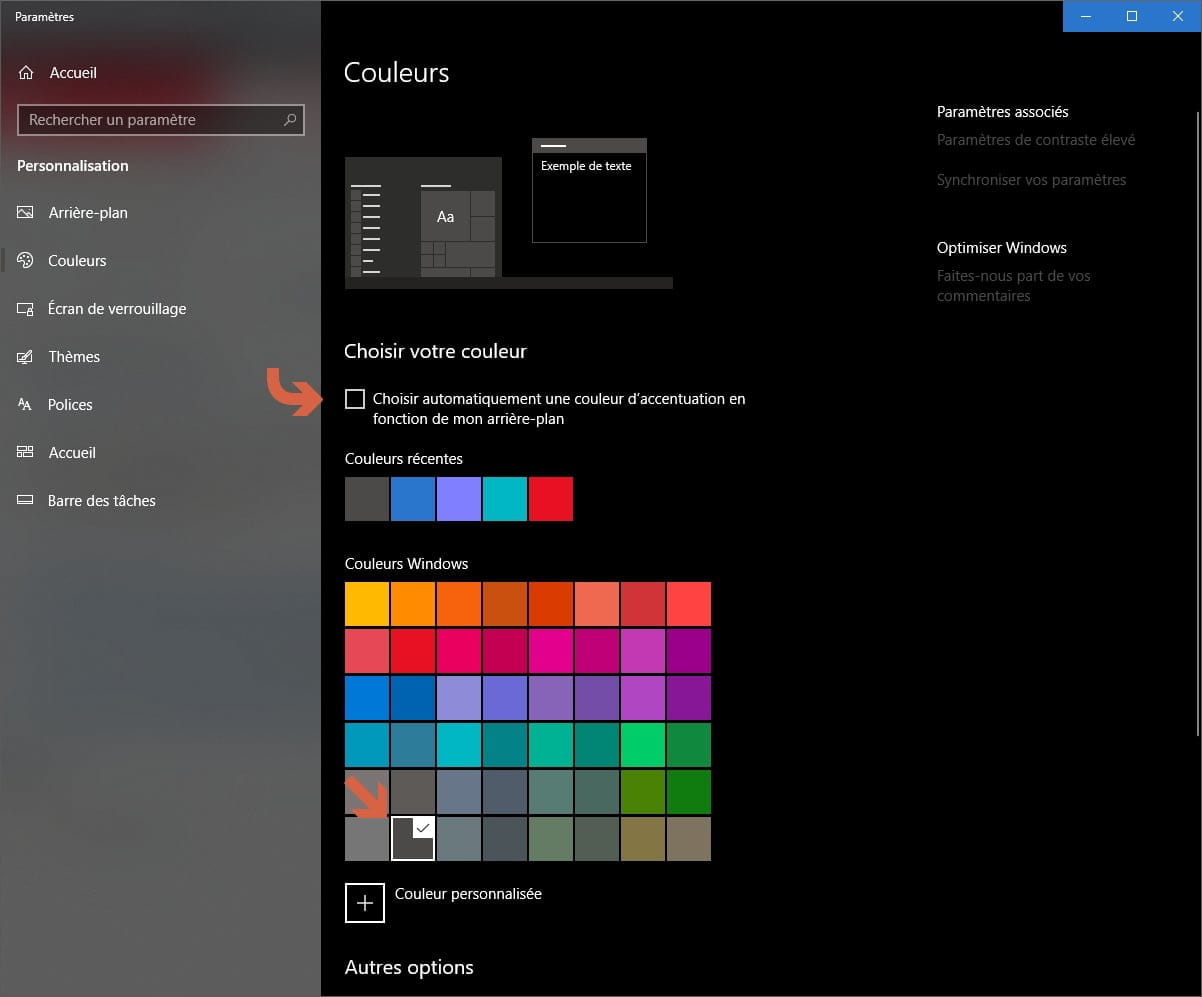Pick the bright light-green swatch in Couleurs Windows
The image size is (1202, 997).
tap(643, 745)
